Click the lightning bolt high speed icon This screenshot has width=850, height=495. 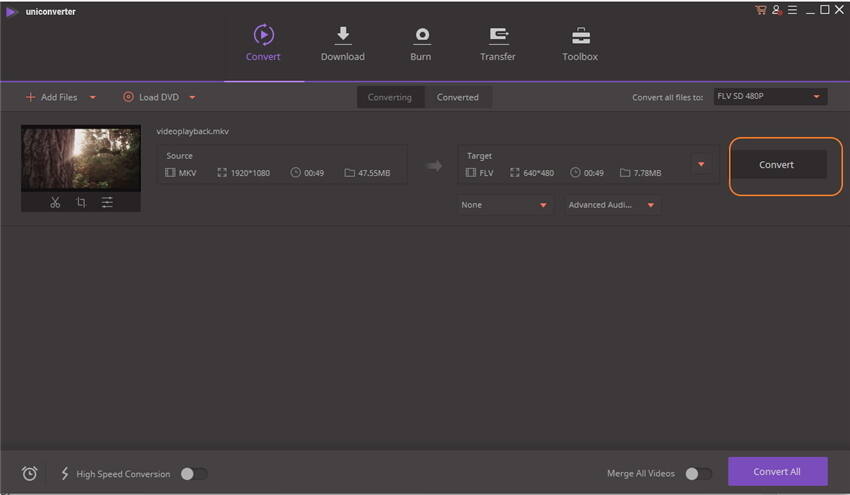tap(65, 473)
